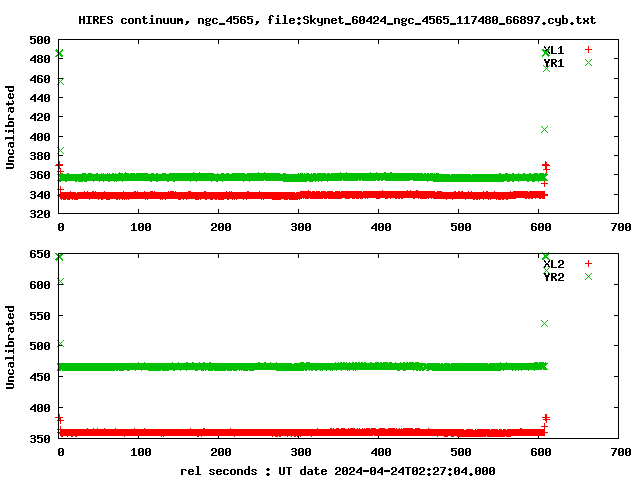Click the 650 tick label on lower plot

[x=40, y=254]
